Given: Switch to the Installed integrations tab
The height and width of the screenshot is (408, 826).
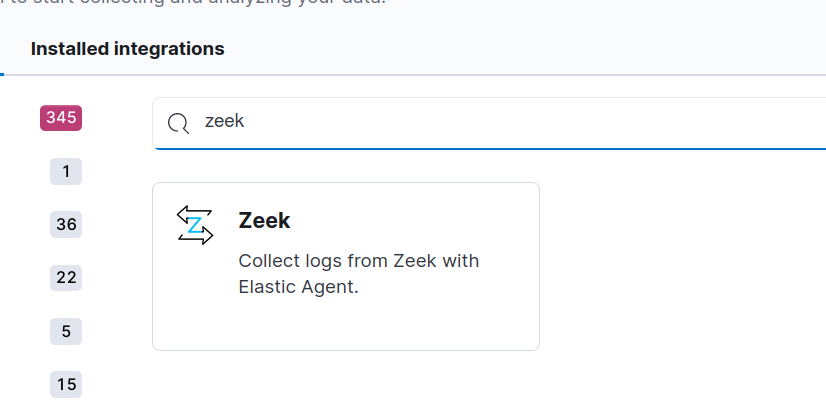Looking at the screenshot, I should click(127, 49).
